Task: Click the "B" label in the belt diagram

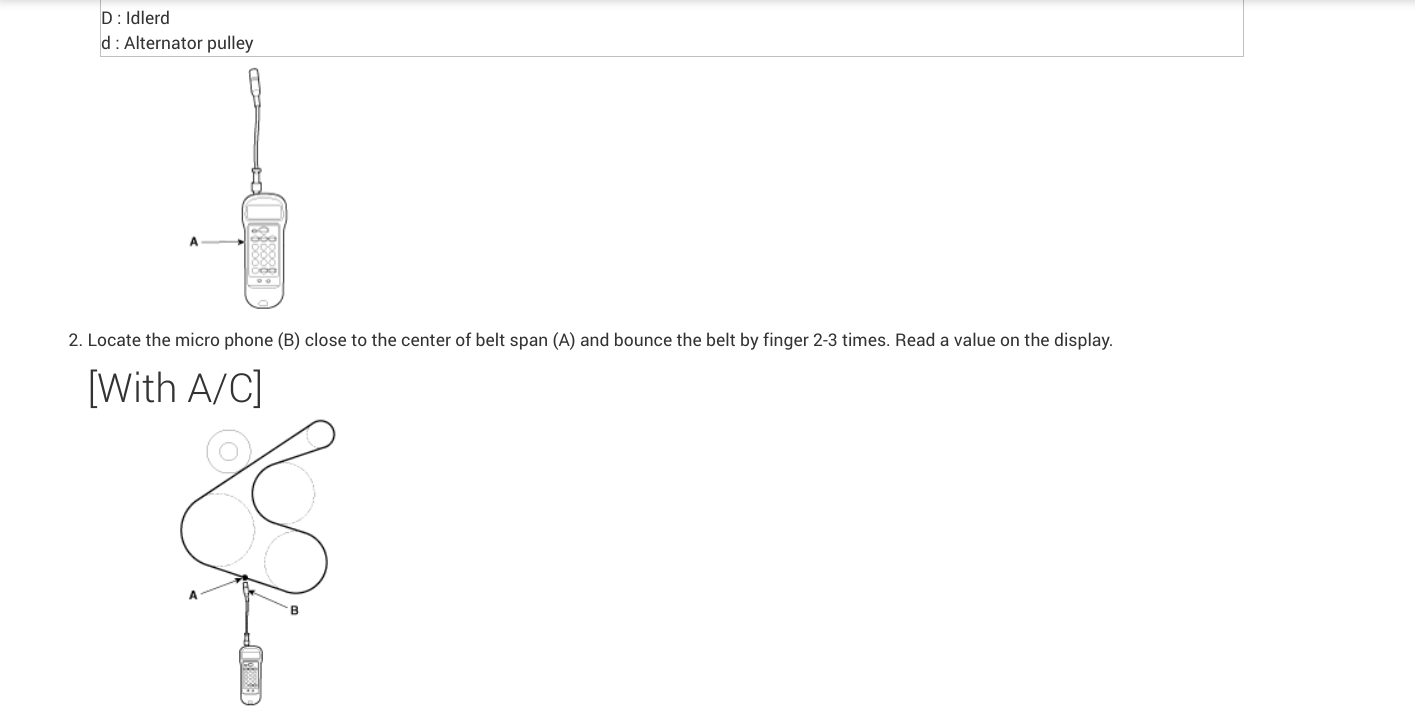Action: [294, 610]
